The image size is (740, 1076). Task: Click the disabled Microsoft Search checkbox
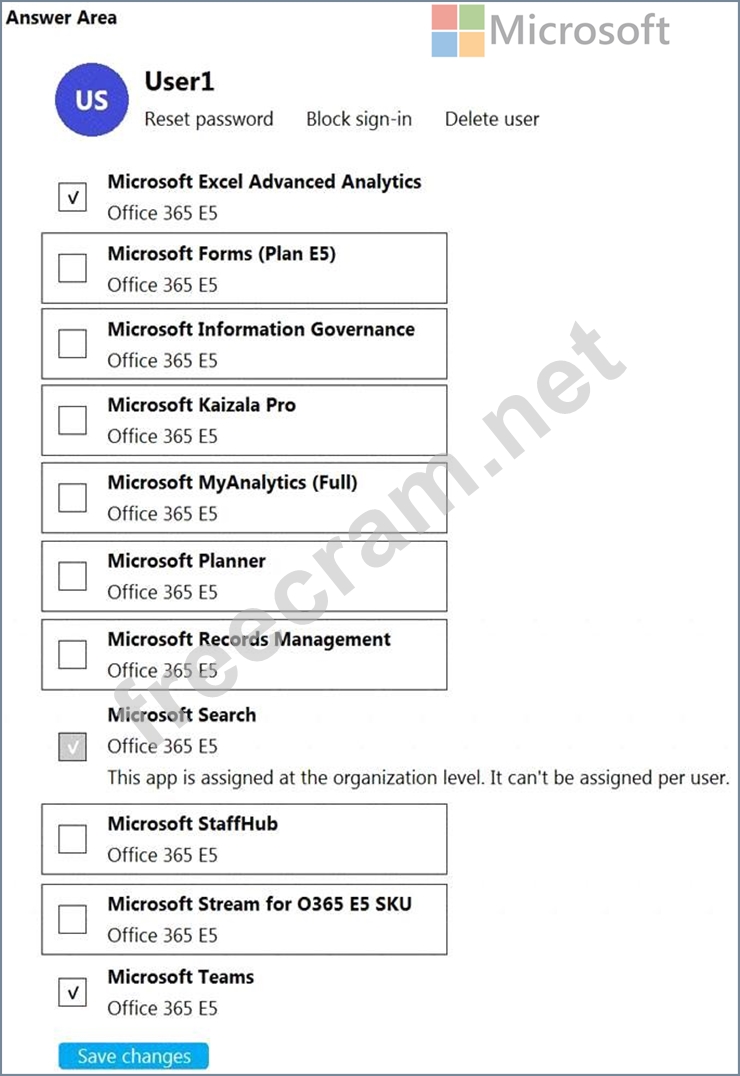72,746
